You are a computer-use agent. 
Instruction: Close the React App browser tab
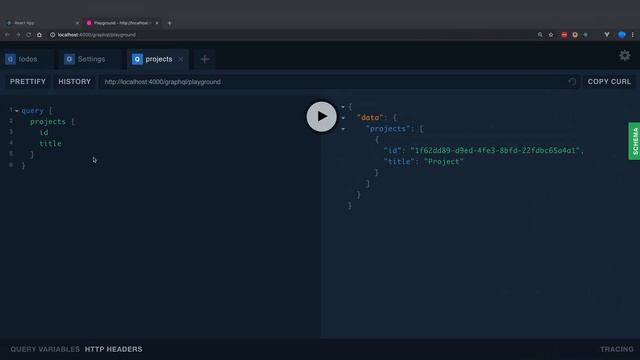(77, 23)
